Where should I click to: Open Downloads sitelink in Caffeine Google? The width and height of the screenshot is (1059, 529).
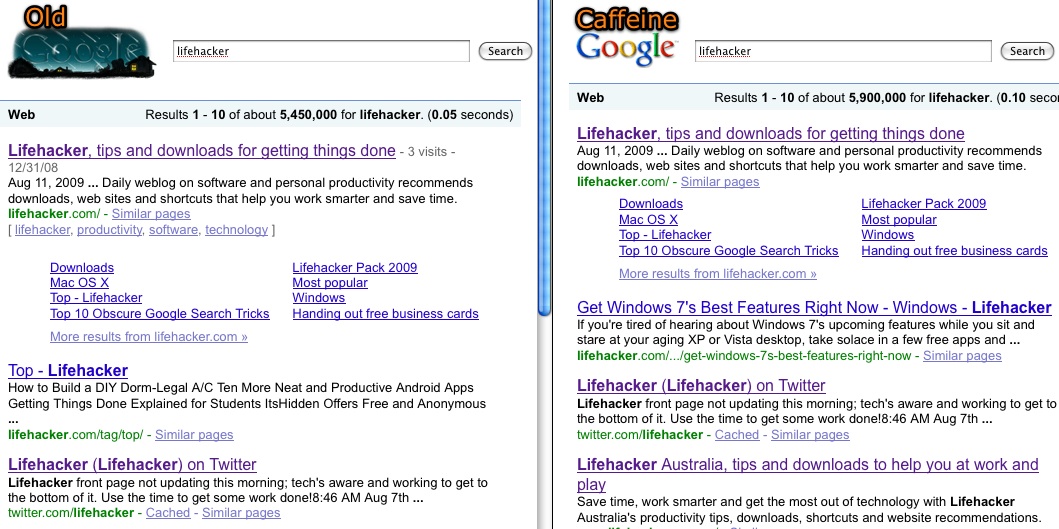coord(651,204)
